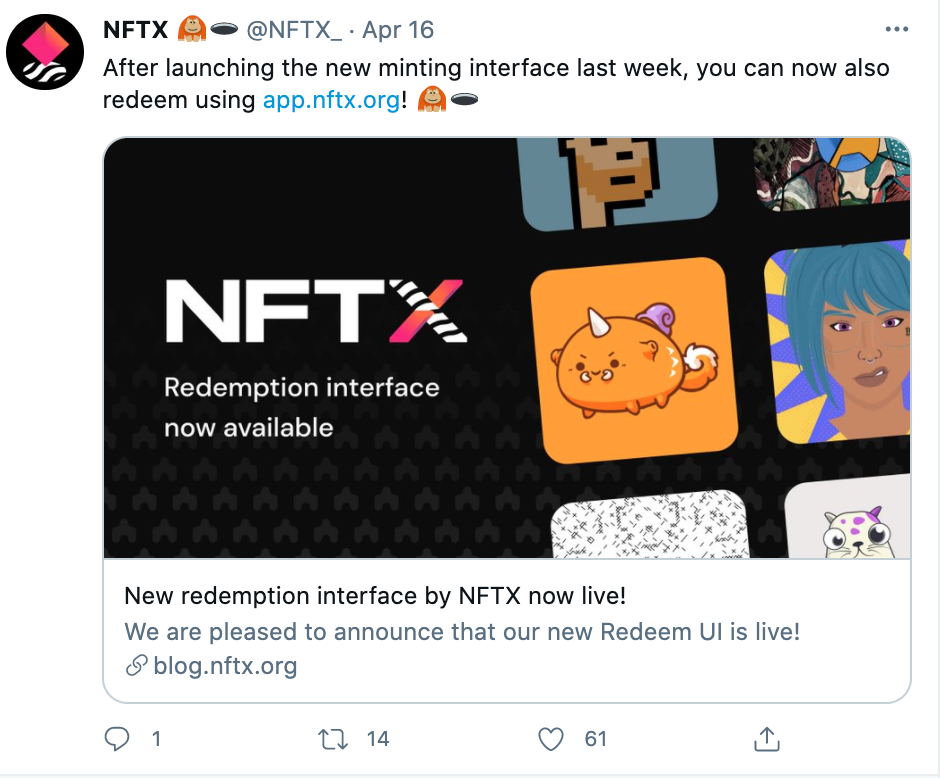
Task: Click the reply speech bubble icon
Action: [117, 738]
